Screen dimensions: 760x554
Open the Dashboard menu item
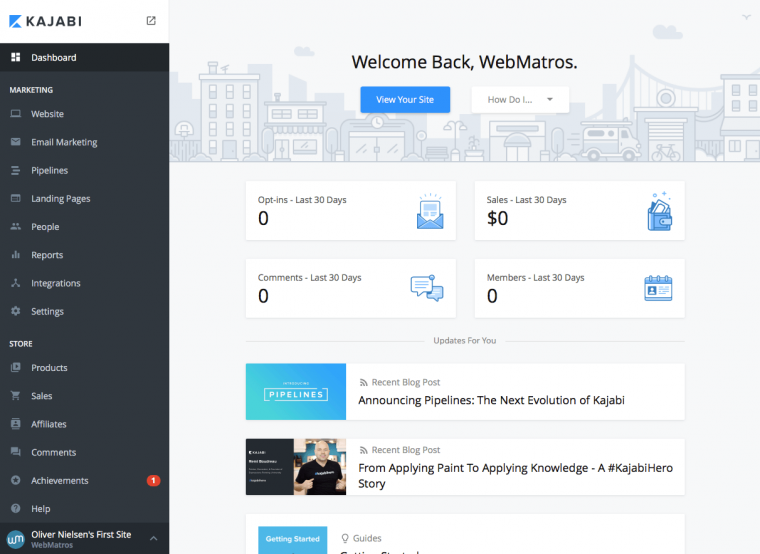tap(84, 57)
